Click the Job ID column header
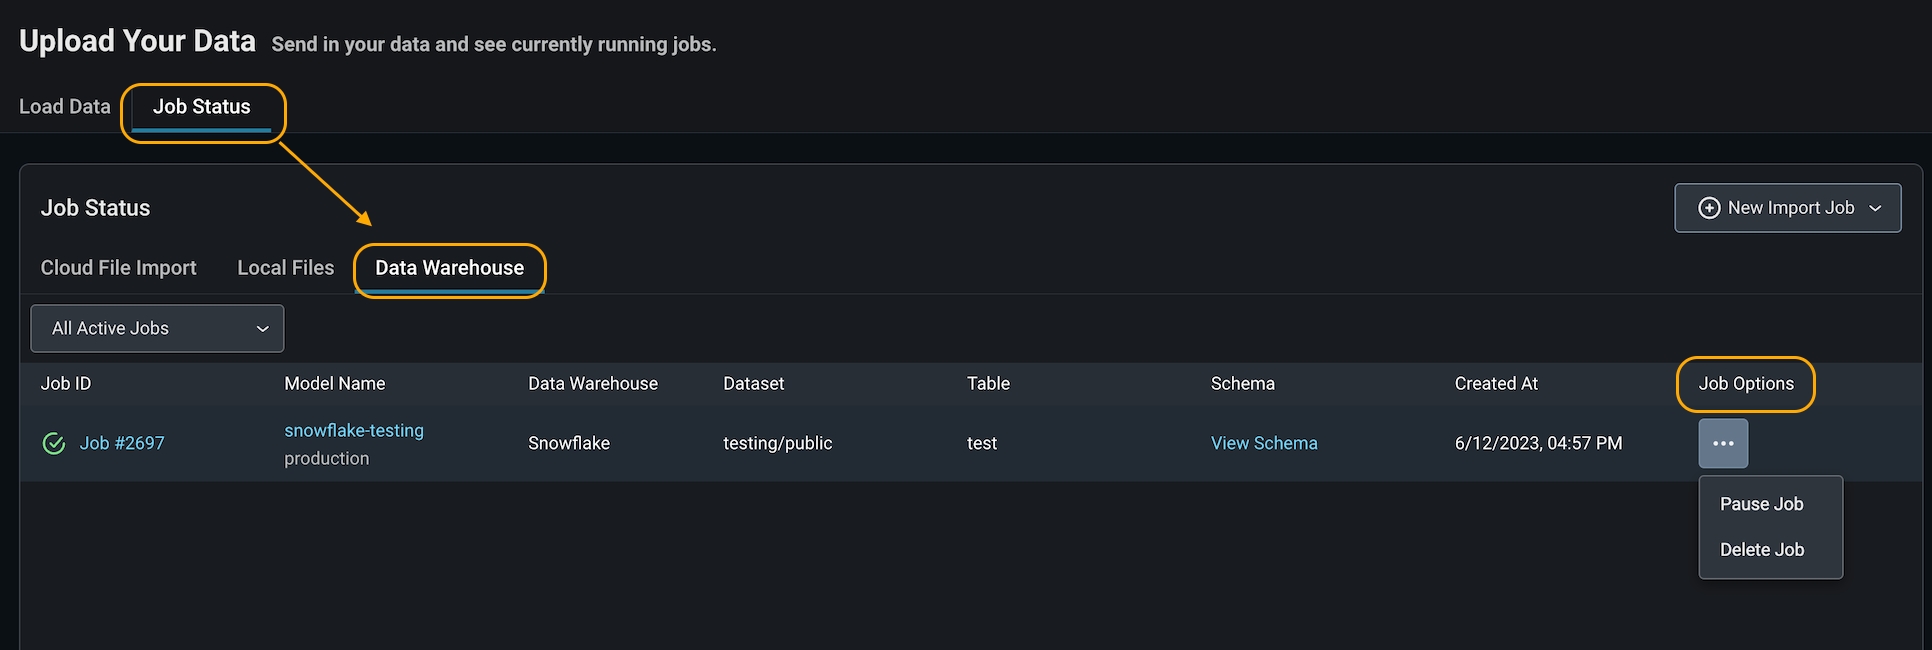Screen dimensions: 1932x650 [x=66, y=383]
